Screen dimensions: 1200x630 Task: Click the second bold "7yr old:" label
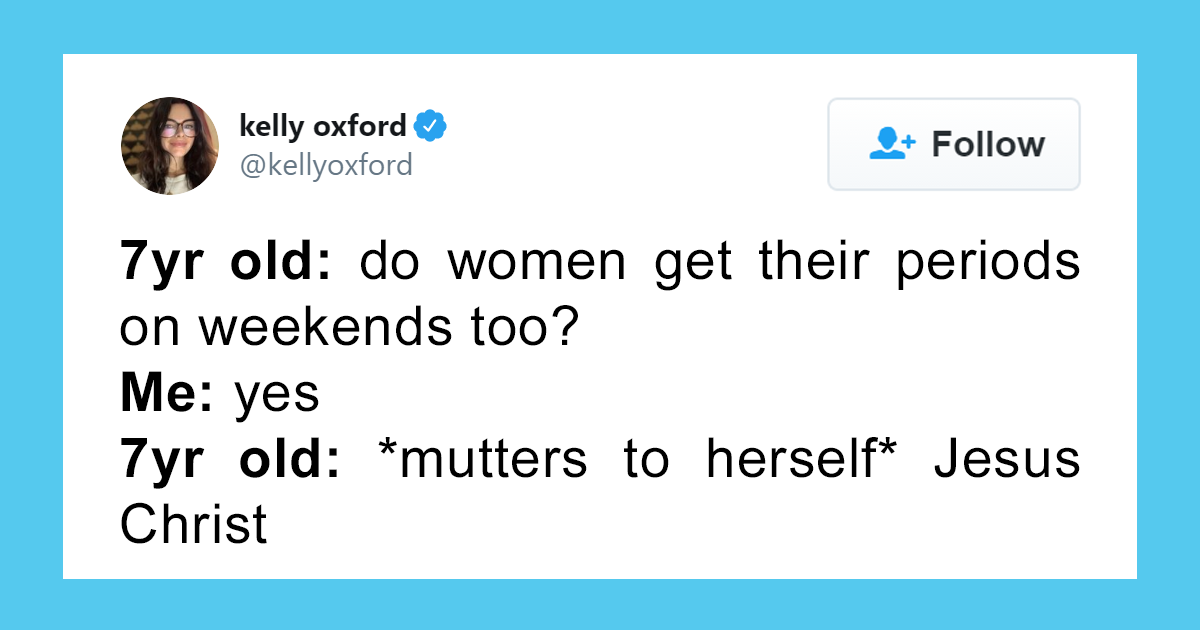(230, 460)
